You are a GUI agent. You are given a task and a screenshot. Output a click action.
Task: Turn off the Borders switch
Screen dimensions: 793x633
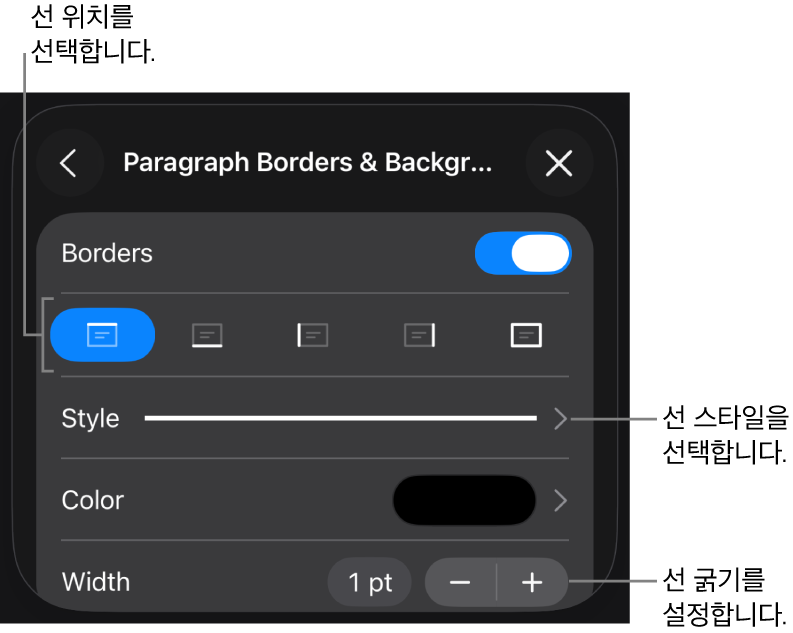[523, 253]
